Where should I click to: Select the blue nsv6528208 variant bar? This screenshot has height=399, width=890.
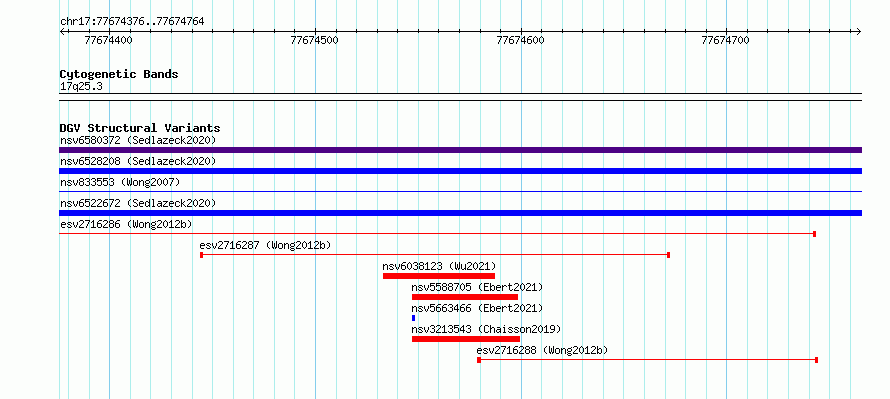coord(460,171)
